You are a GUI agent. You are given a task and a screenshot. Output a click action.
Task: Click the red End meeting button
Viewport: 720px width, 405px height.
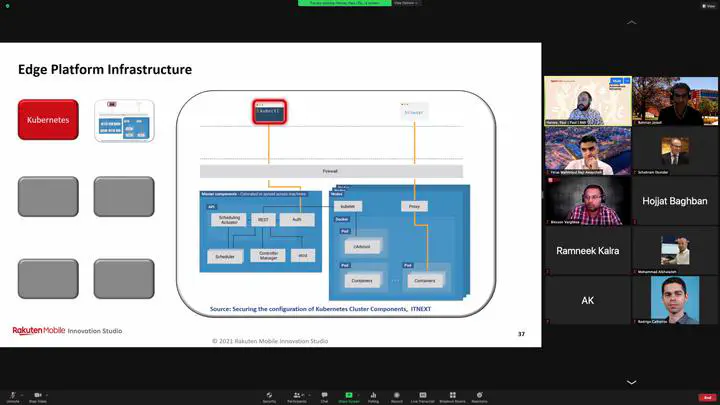point(706,396)
